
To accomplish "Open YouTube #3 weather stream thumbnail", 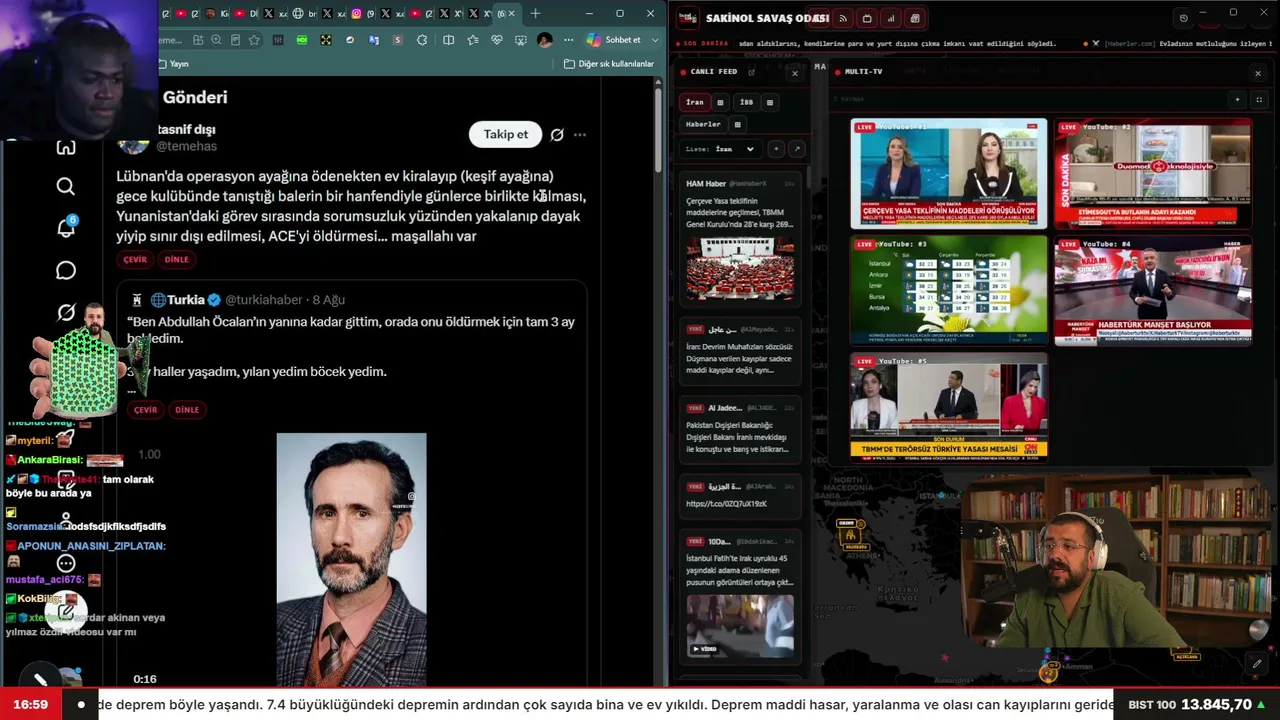I will pyautogui.click(x=948, y=290).
